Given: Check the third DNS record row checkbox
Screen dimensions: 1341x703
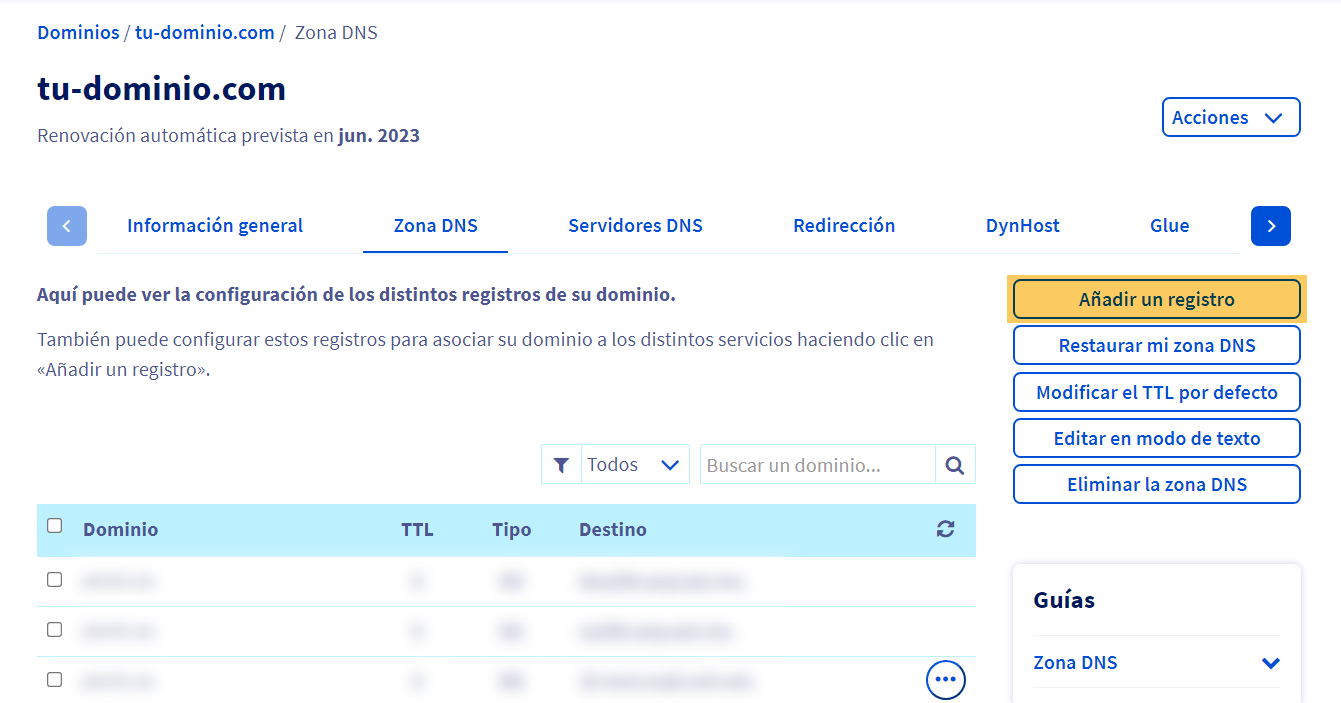Looking at the screenshot, I should pos(55,680).
